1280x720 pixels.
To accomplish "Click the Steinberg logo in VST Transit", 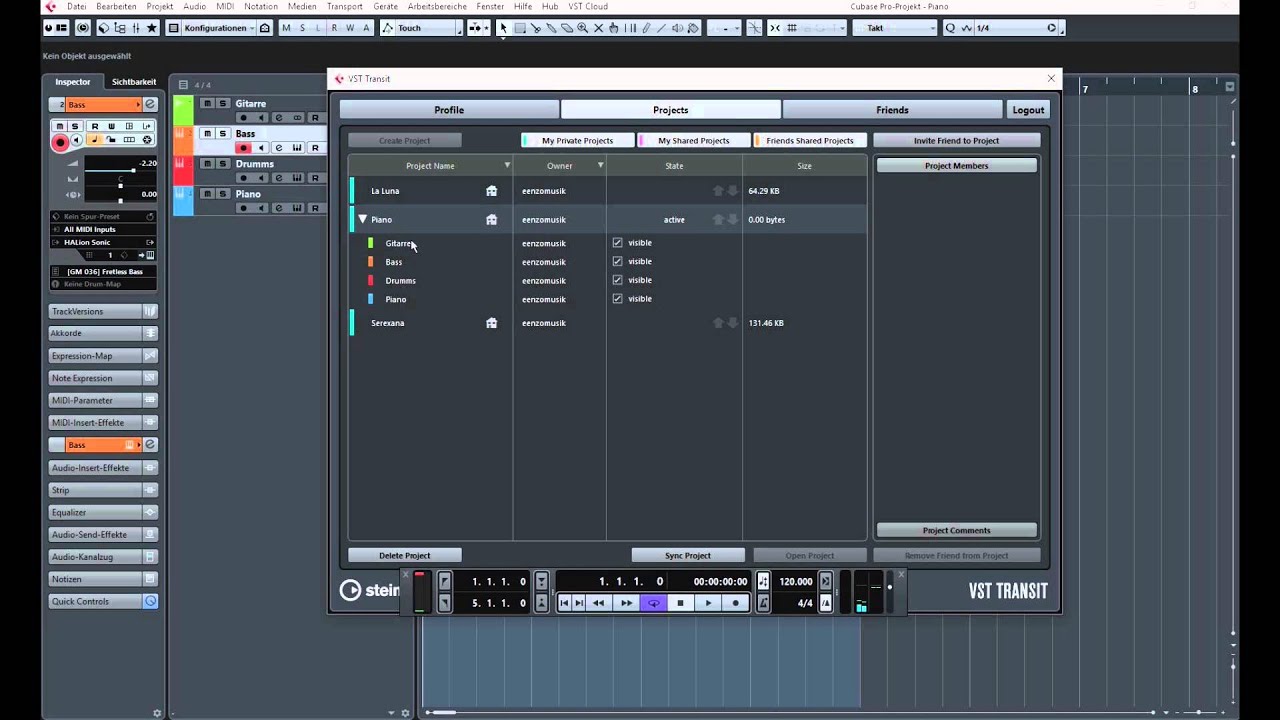I will coord(369,590).
